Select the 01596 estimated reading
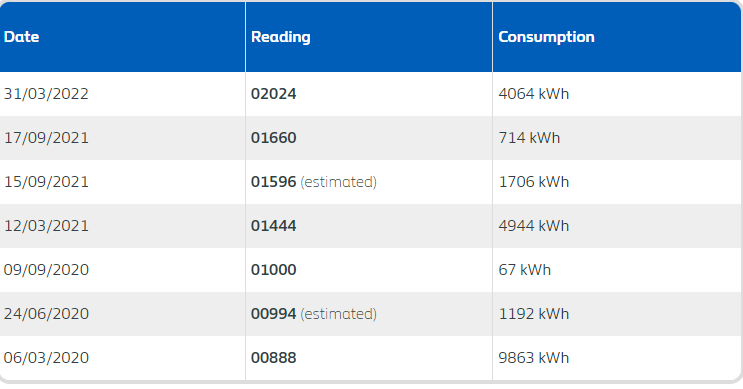The height and width of the screenshot is (389, 743). pyautogui.click(x=314, y=182)
